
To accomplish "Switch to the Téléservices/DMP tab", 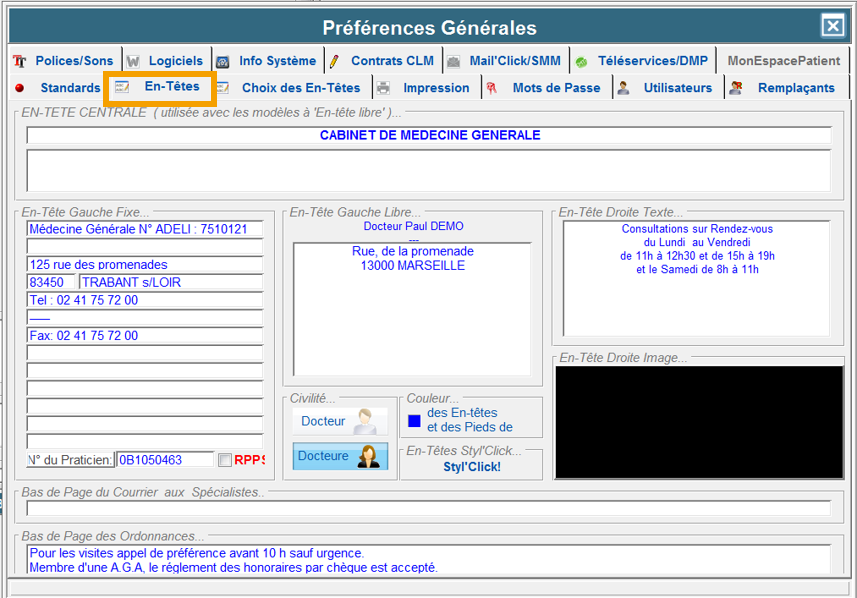I will tap(643, 61).
